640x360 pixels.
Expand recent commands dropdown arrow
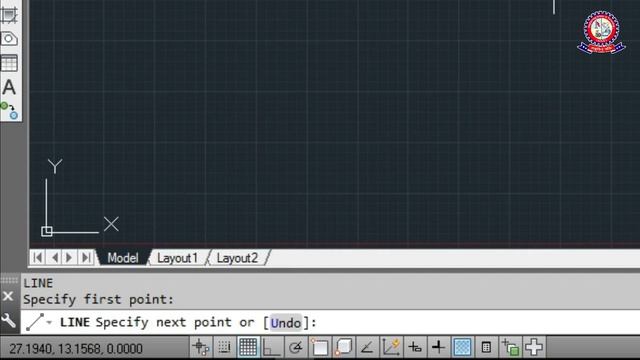point(49,322)
